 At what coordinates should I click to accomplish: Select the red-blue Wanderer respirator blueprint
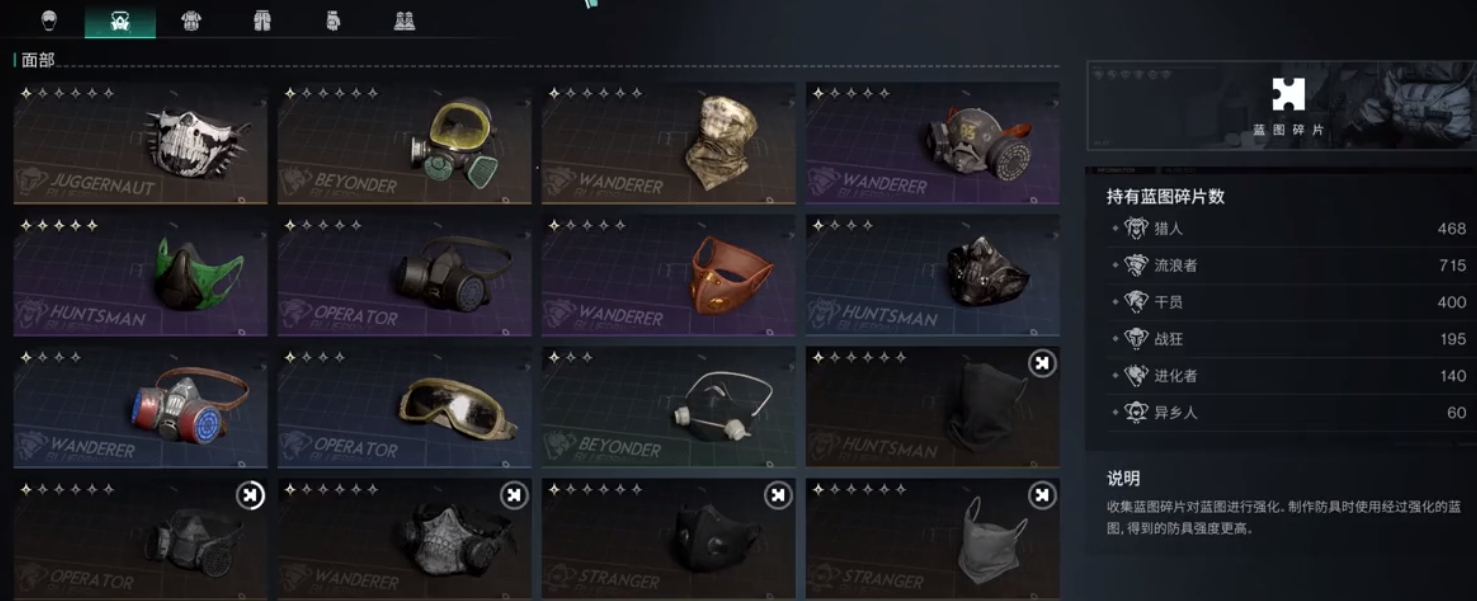(x=140, y=407)
